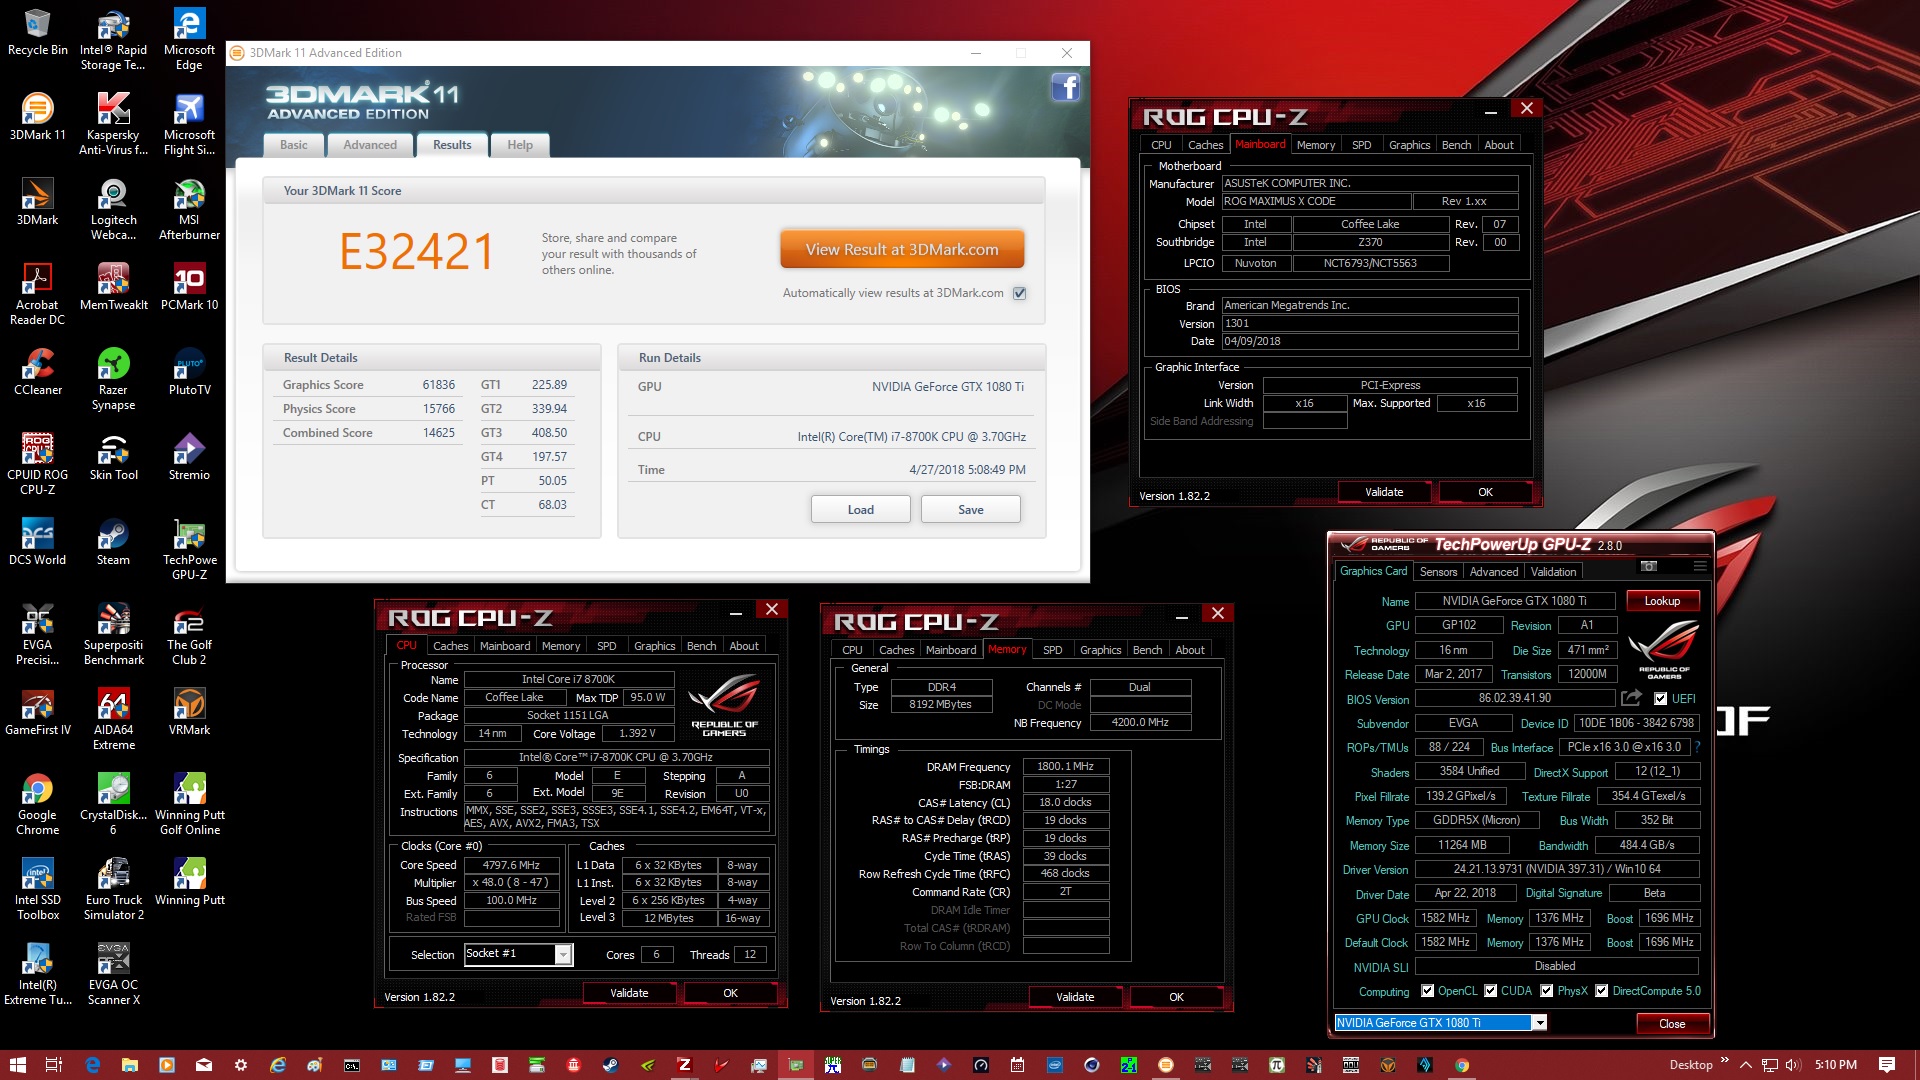Select the AIDA64 Extreme desktop icon

pos(113,719)
